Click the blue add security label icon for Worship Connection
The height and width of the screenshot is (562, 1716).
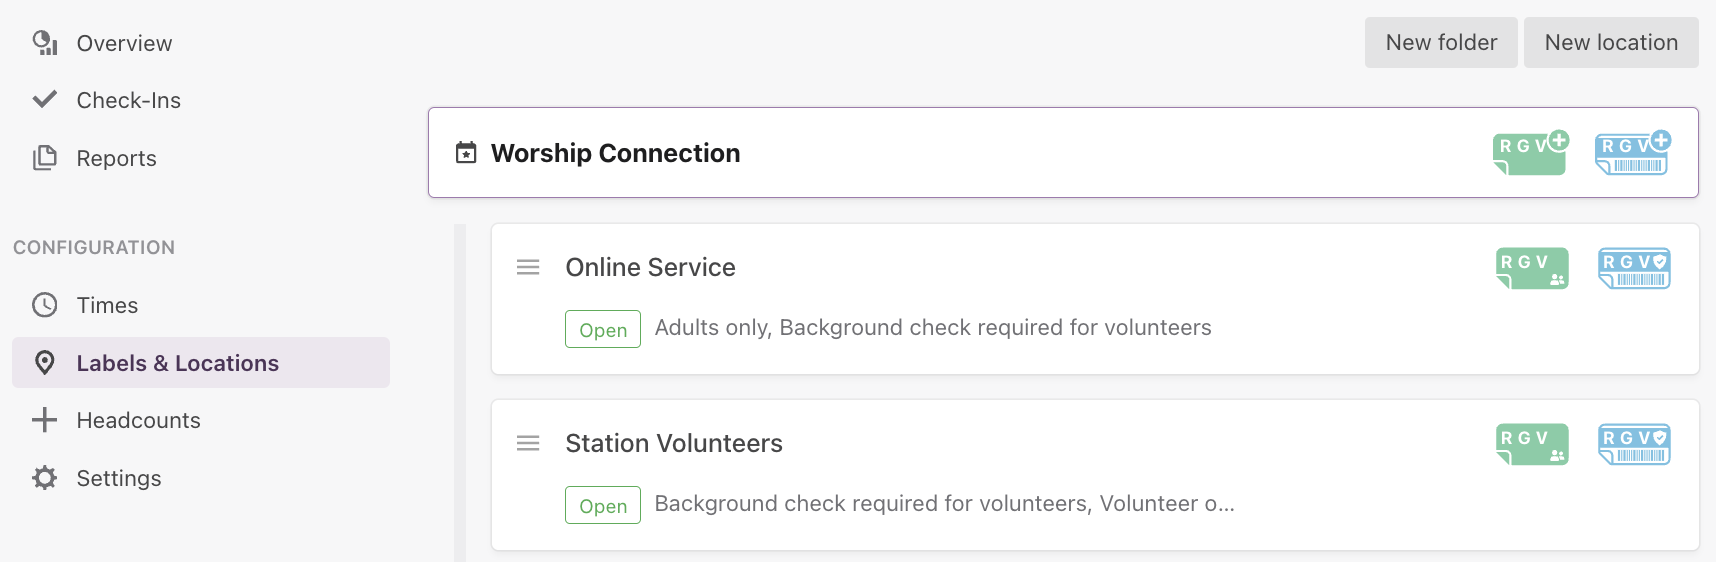click(1633, 153)
